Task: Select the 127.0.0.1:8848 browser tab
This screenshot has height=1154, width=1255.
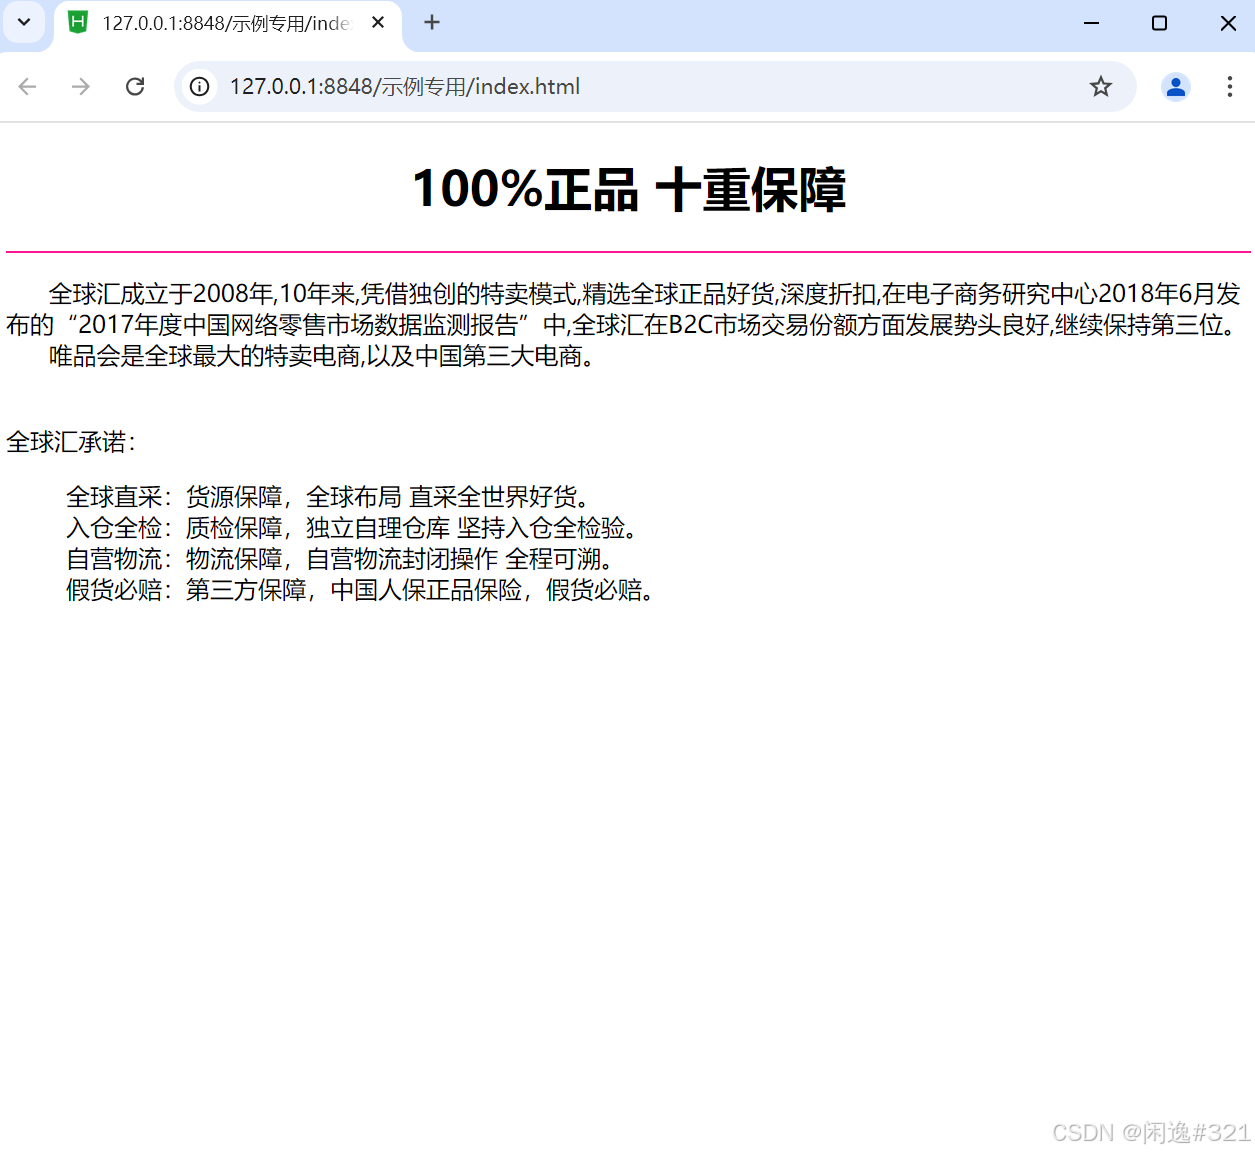Action: (x=228, y=24)
